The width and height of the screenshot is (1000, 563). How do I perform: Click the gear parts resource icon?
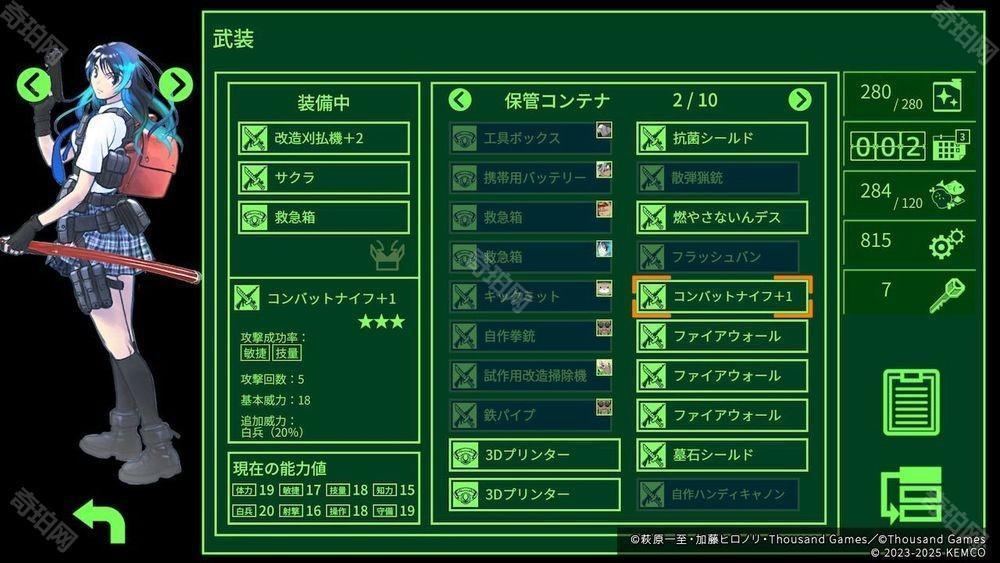[x=946, y=243]
